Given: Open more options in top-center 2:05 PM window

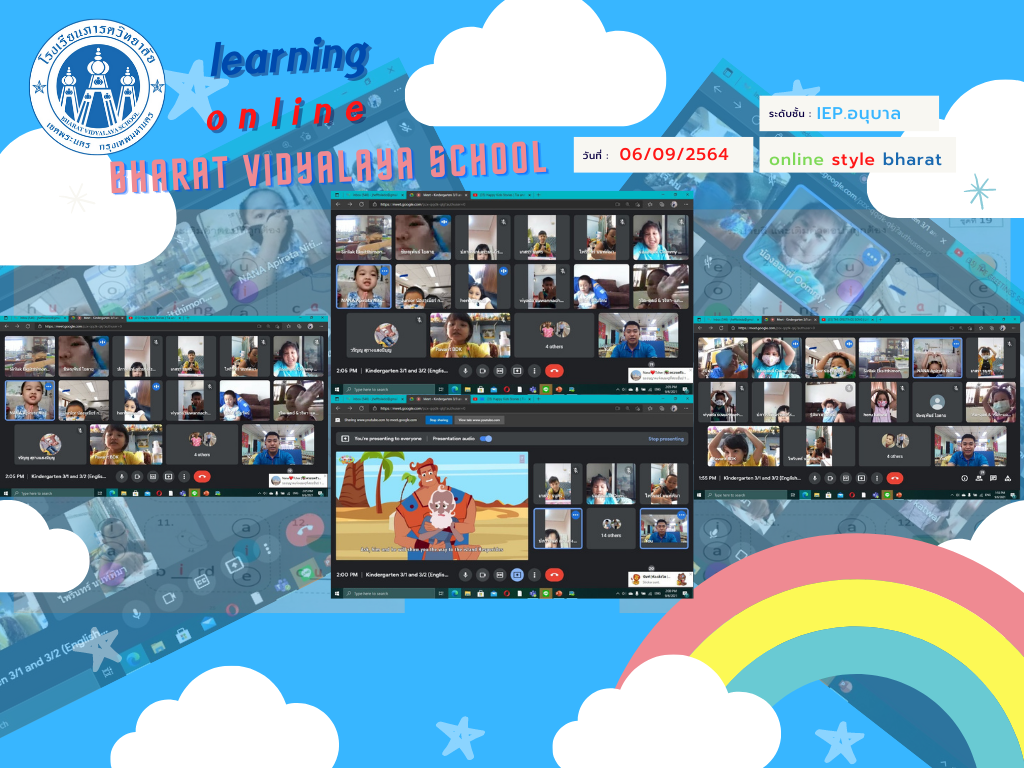Looking at the screenshot, I should tap(534, 371).
